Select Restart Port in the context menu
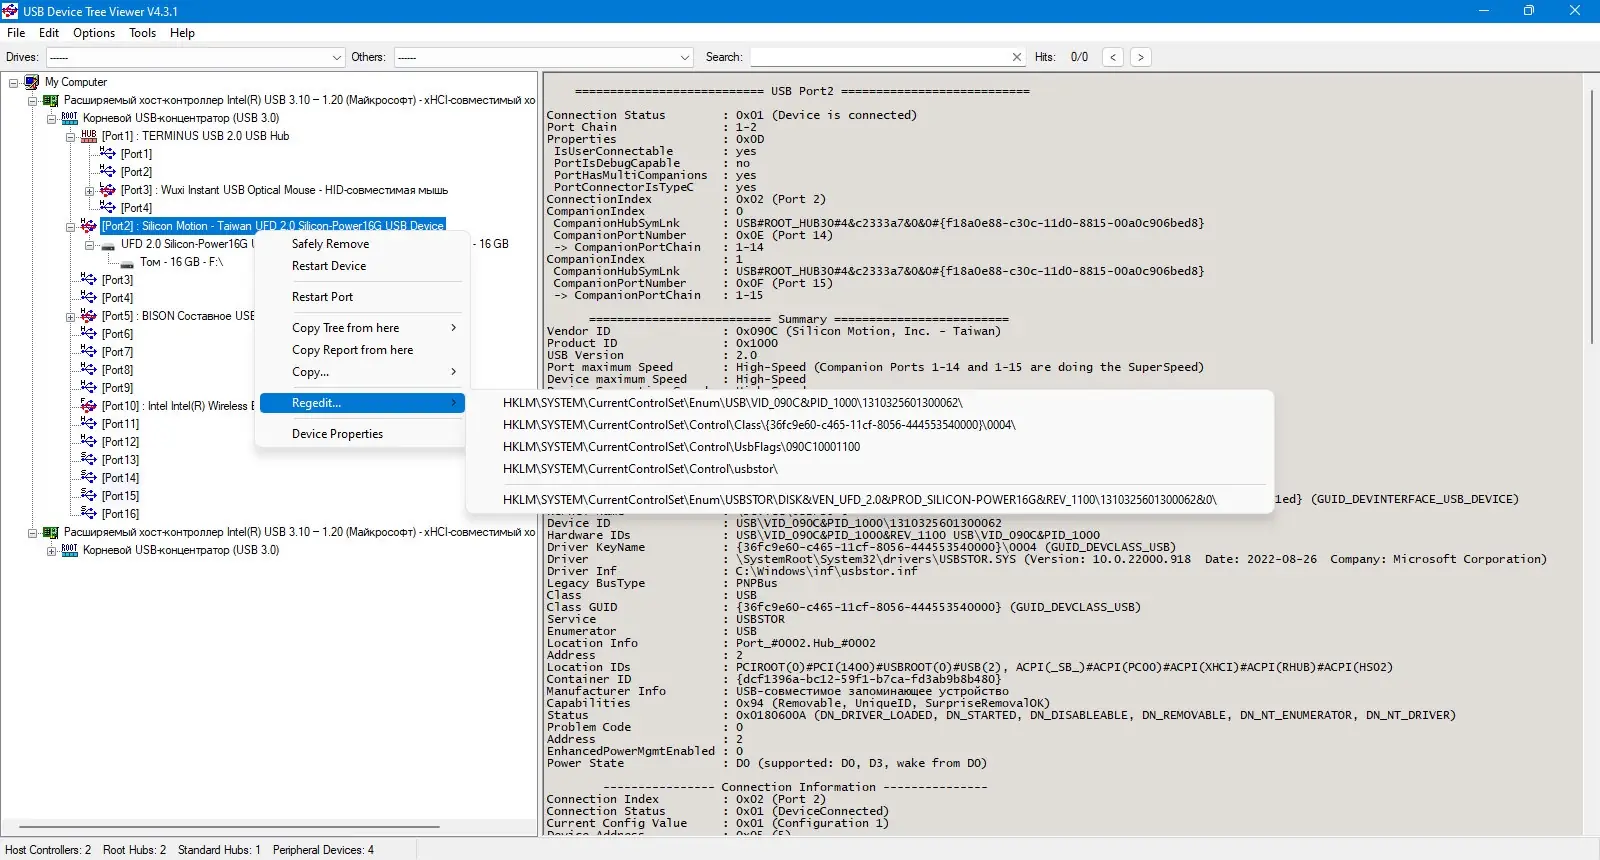 point(362,297)
